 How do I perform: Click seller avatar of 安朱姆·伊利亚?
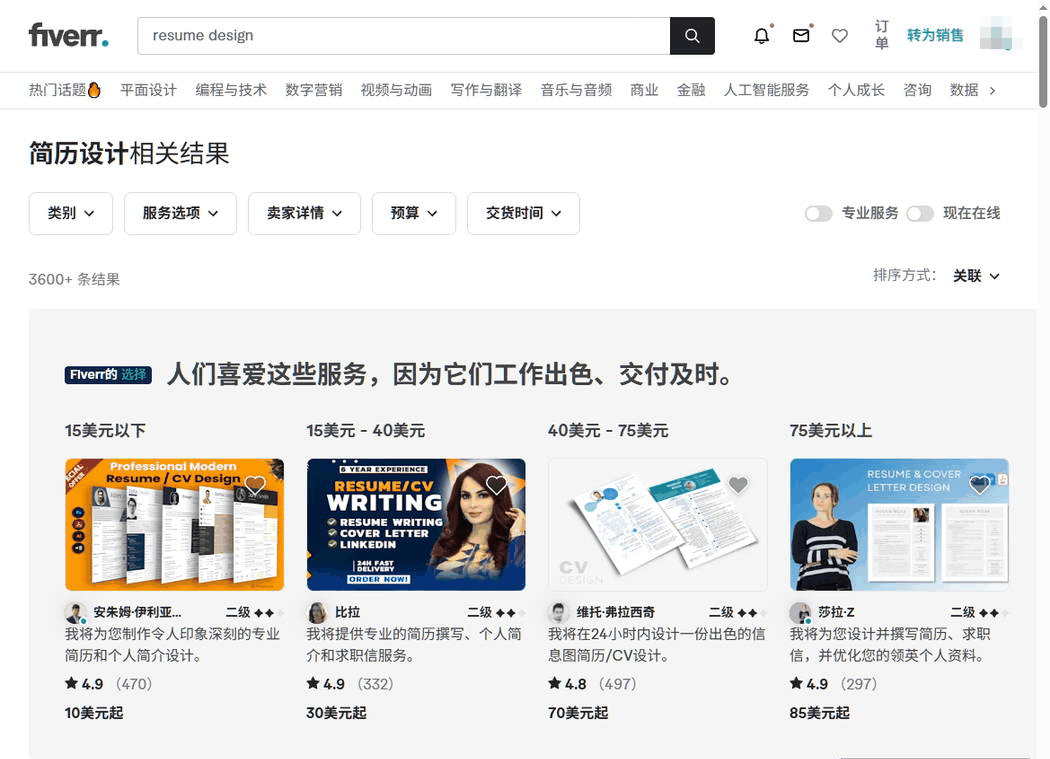click(x=76, y=612)
